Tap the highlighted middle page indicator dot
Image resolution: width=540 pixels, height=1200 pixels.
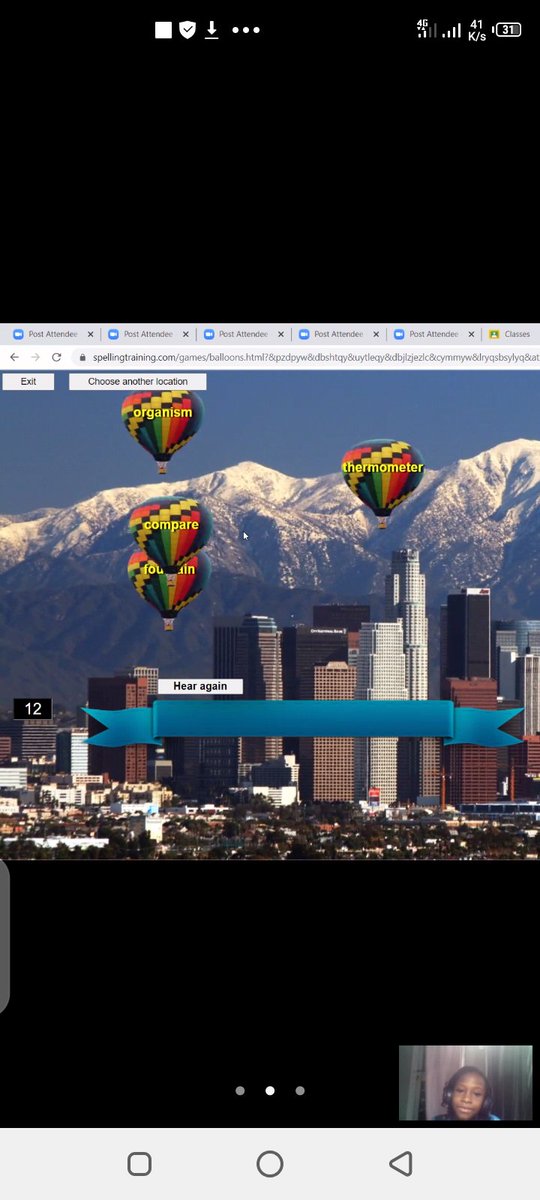(270, 1091)
